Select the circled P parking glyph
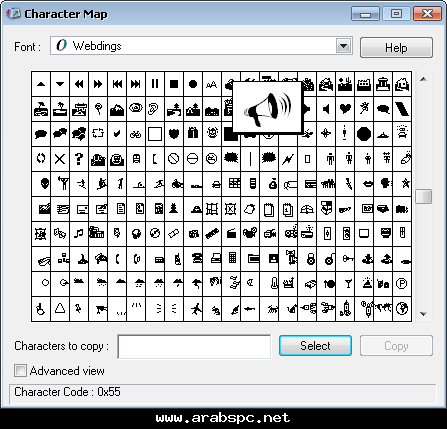The image size is (447, 429). [x=402, y=284]
